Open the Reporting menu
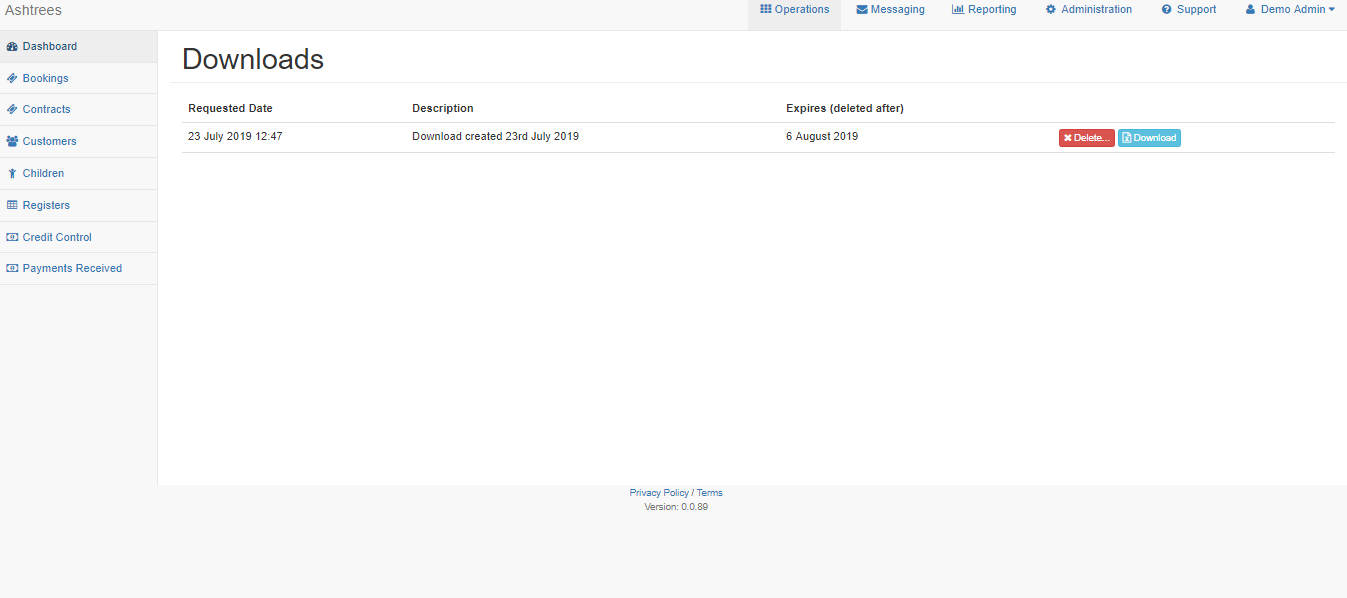1347x598 pixels. (x=984, y=10)
